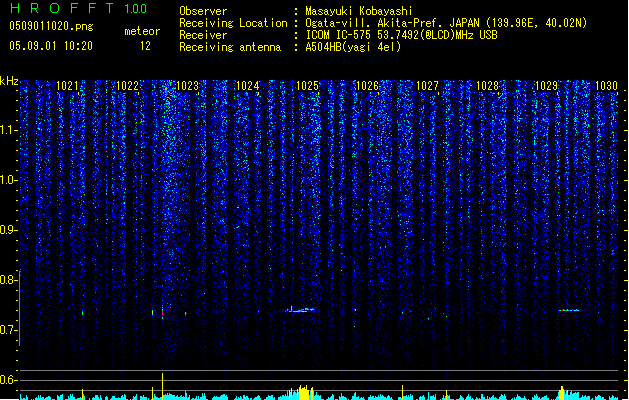Click the tallest yellow intensity spike near 1023
The width and height of the screenshot is (629, 400).
click(162, 386)
